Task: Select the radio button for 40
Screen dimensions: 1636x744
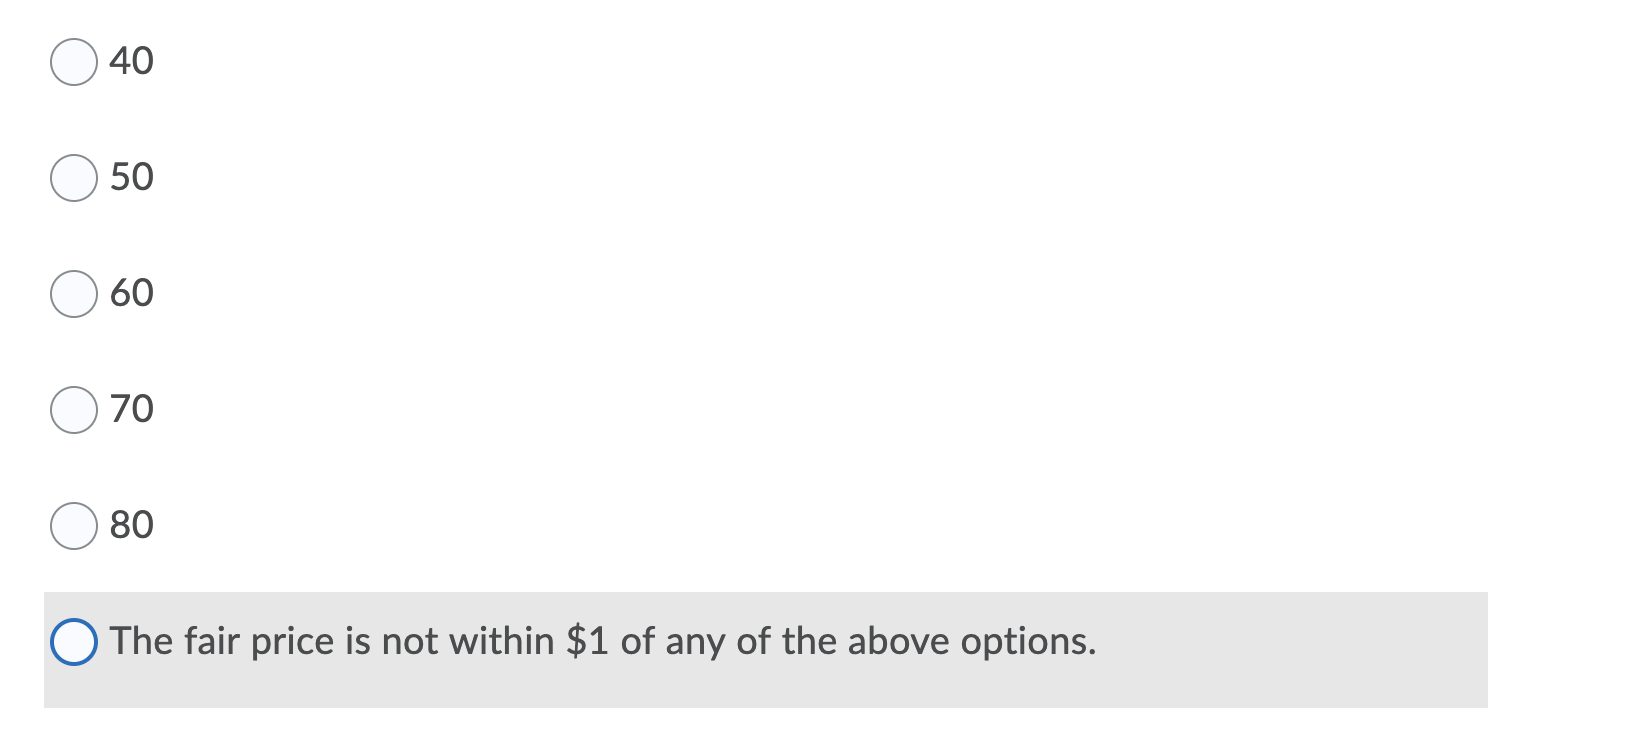Action: coord(73,62)
